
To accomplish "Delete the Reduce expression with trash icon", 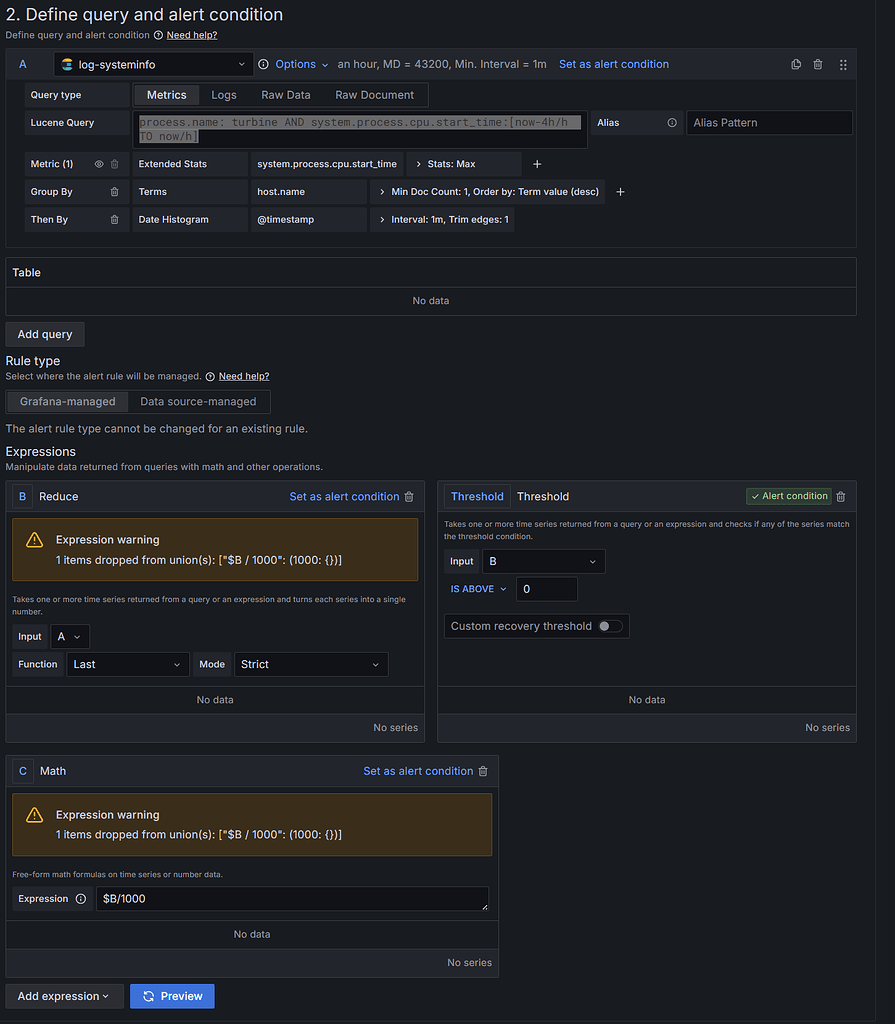I will [x=408, y=496].
